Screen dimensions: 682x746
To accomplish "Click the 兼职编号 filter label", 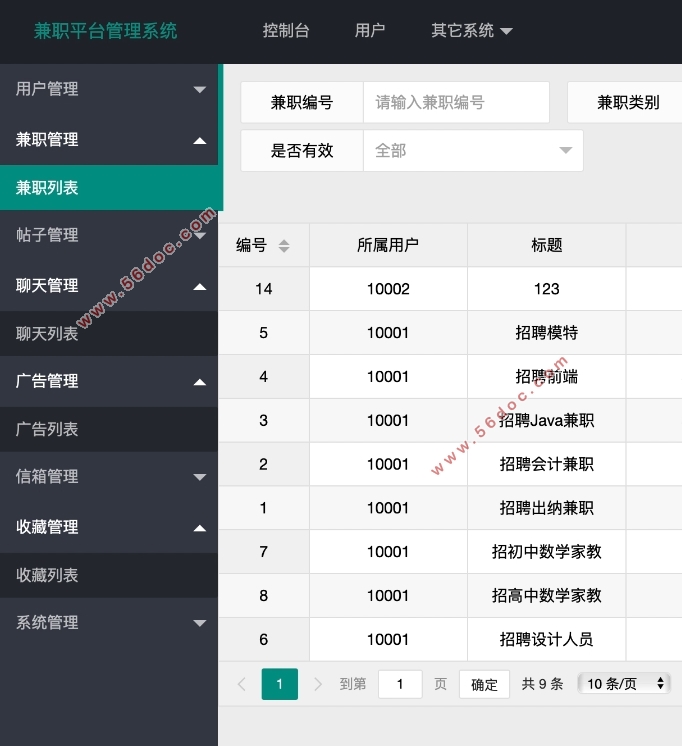I will [x=302, y=102].
